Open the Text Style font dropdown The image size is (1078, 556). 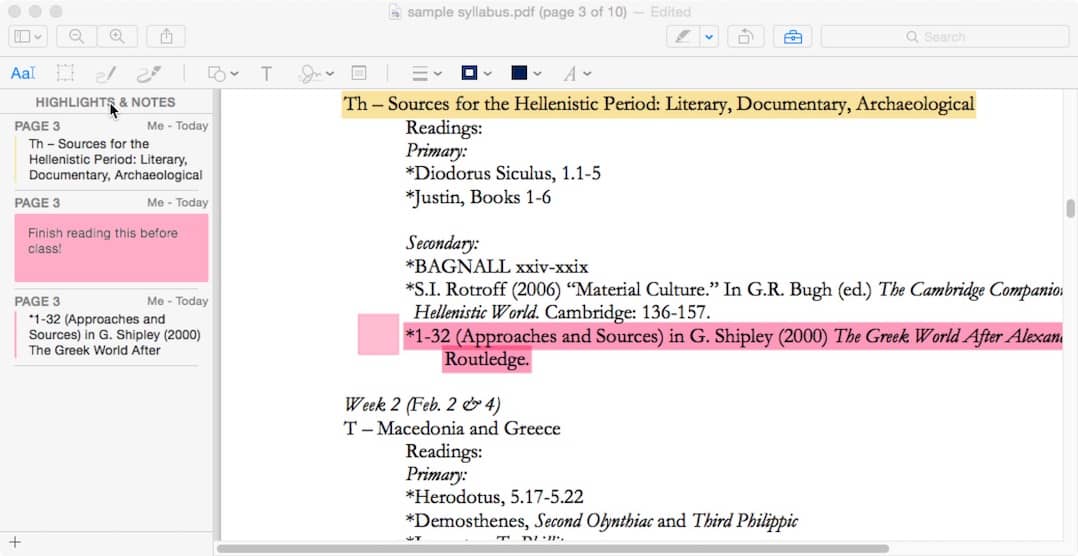[577, 74]
